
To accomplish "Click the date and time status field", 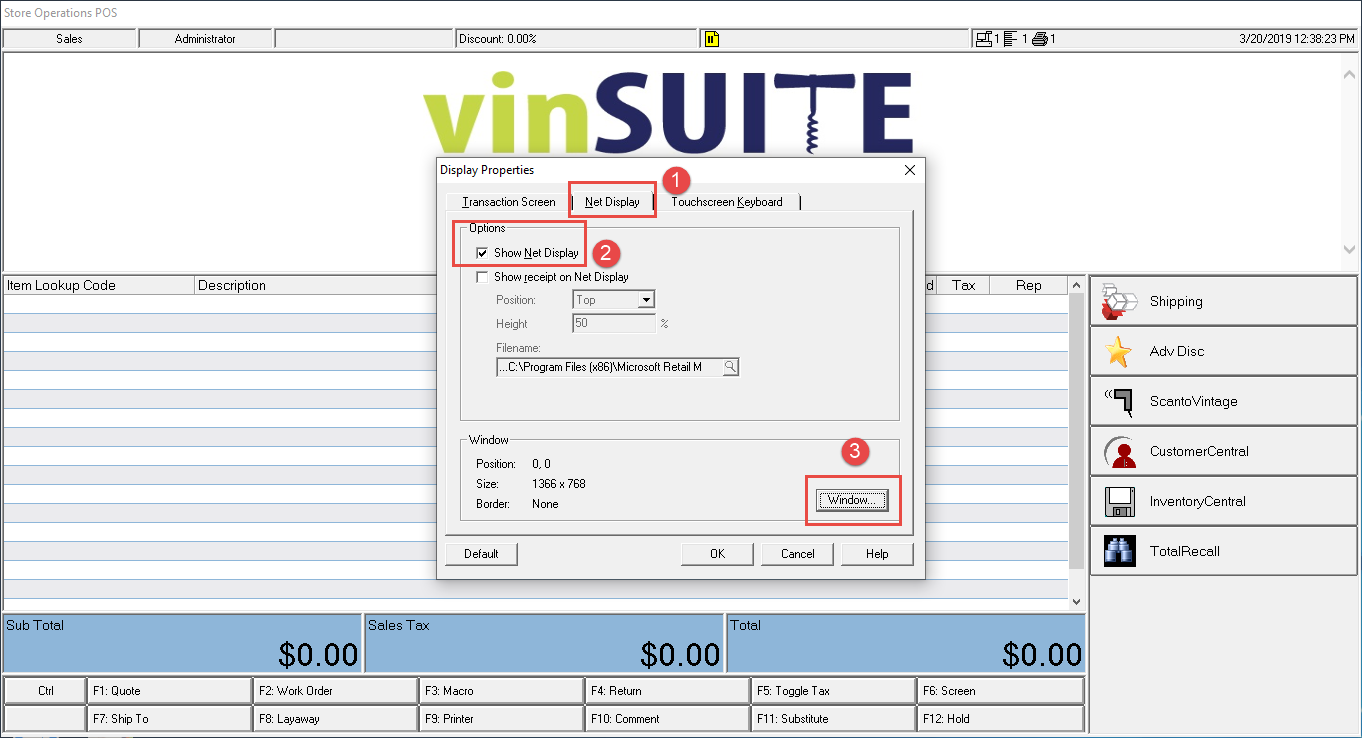I will [1296, 39].
